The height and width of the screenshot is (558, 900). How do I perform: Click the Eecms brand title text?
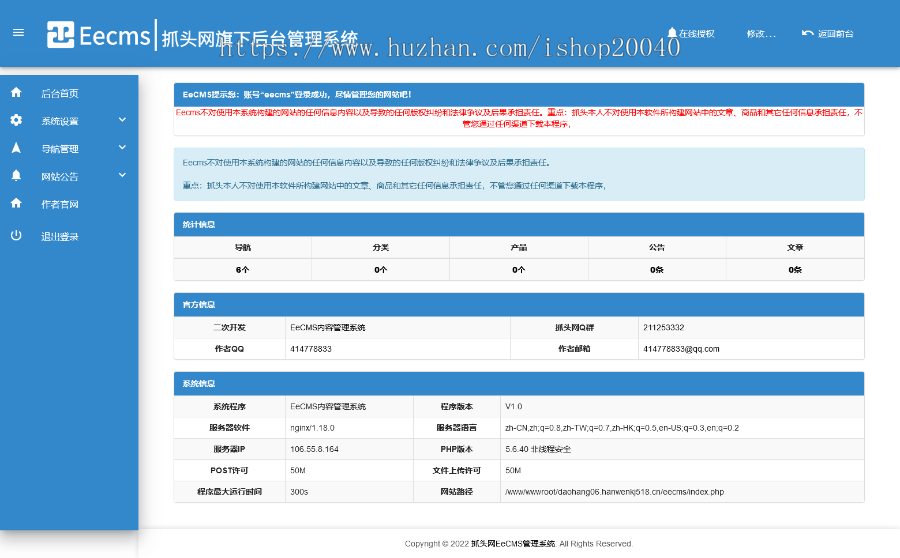pos(115,36)
